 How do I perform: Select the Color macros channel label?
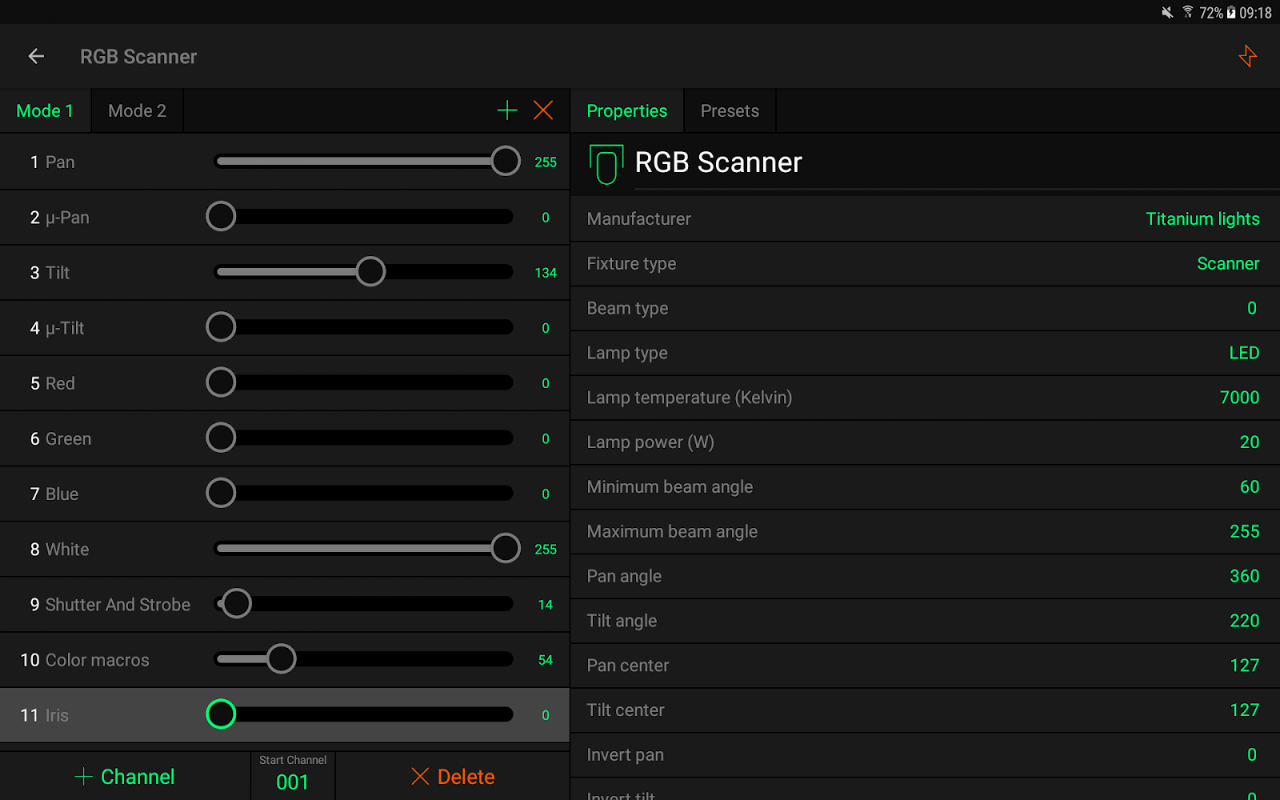97,660
